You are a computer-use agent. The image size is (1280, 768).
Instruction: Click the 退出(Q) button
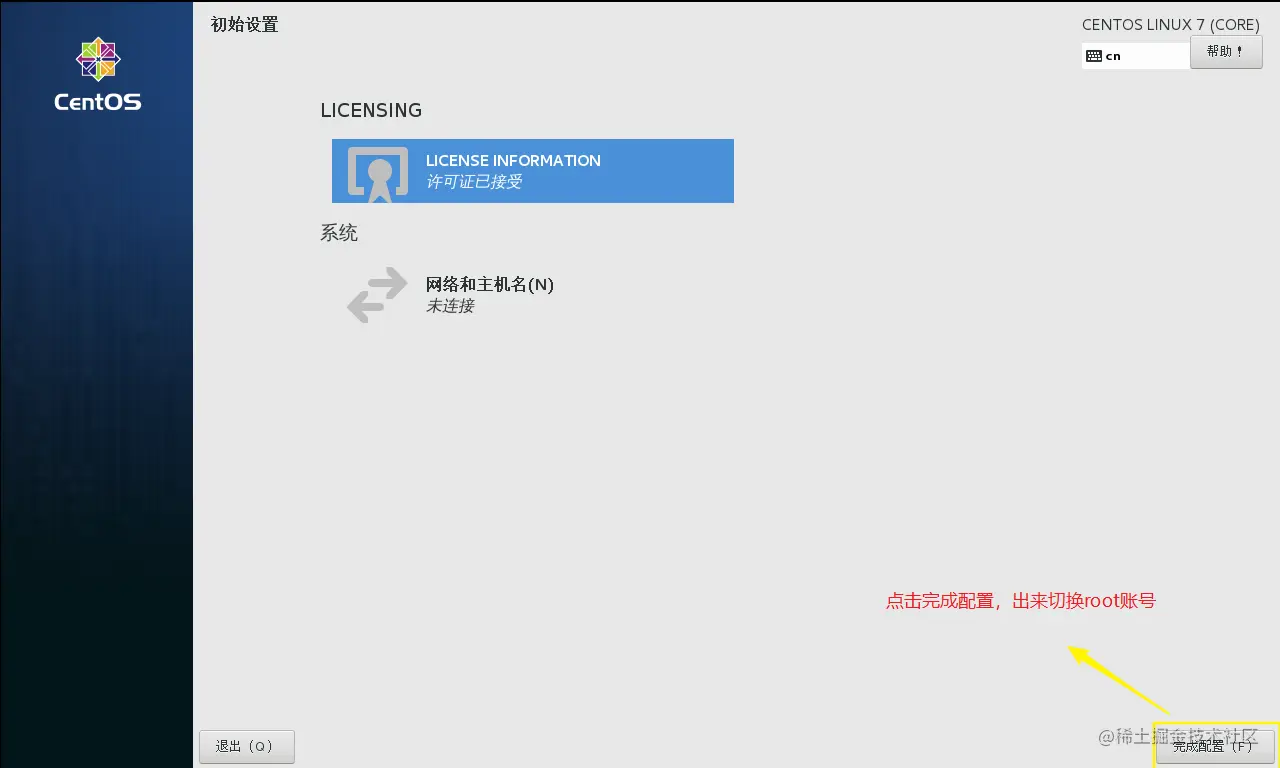pos(247,746)
